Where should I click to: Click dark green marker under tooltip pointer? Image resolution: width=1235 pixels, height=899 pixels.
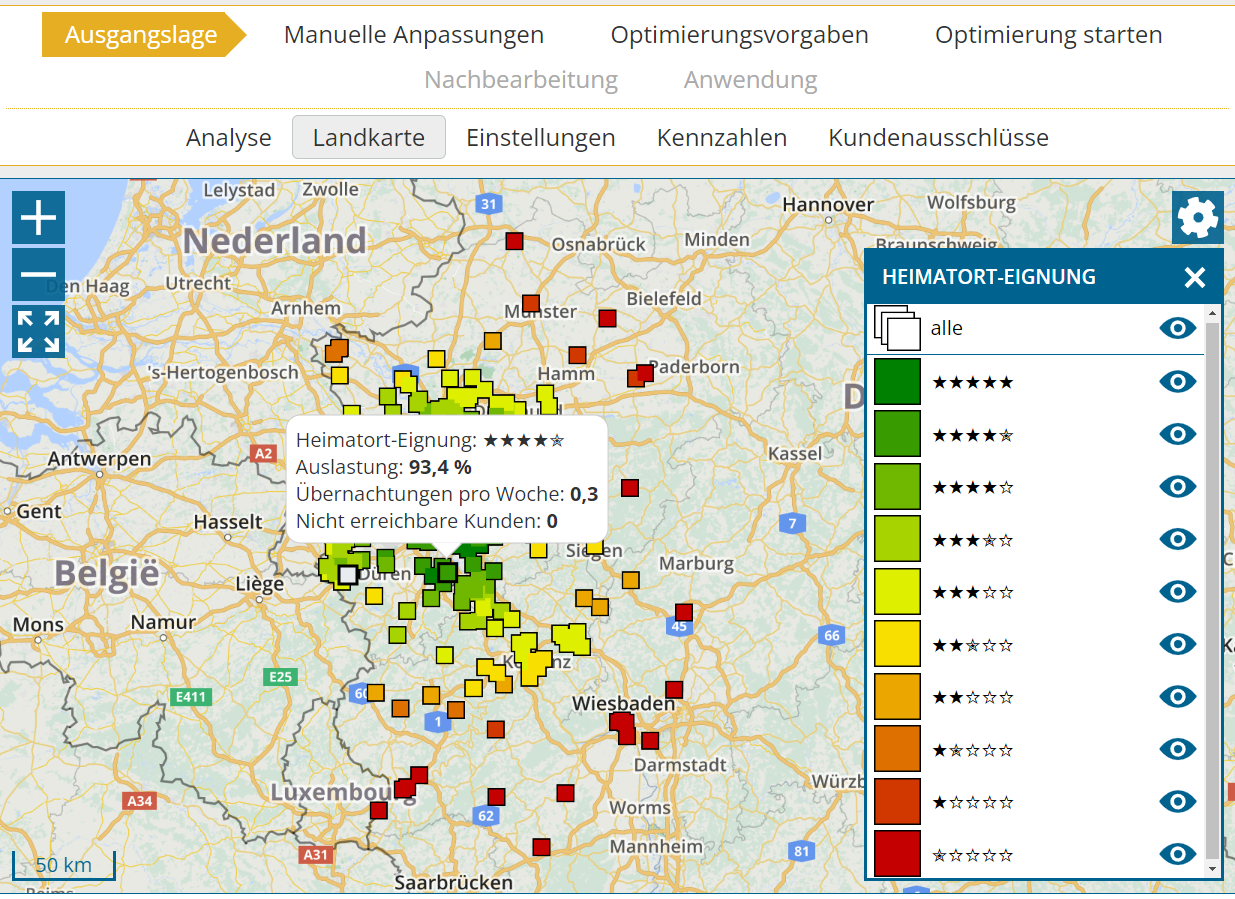click(447, 572)
